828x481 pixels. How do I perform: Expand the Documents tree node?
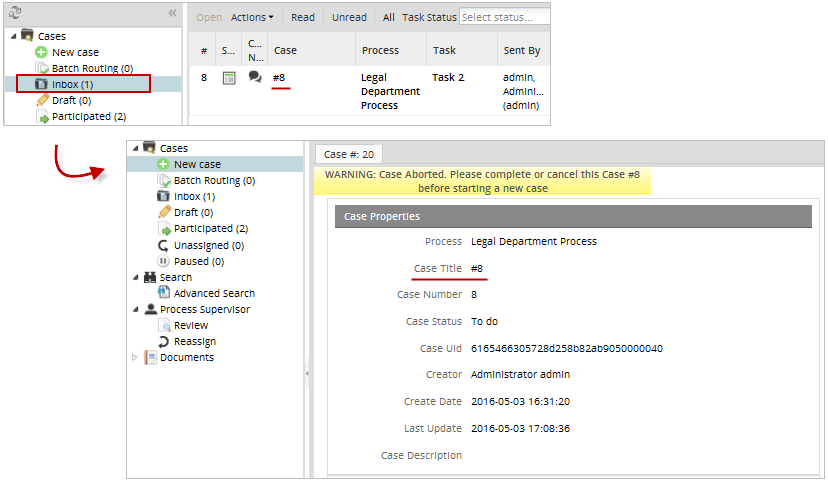click(135, 357)
